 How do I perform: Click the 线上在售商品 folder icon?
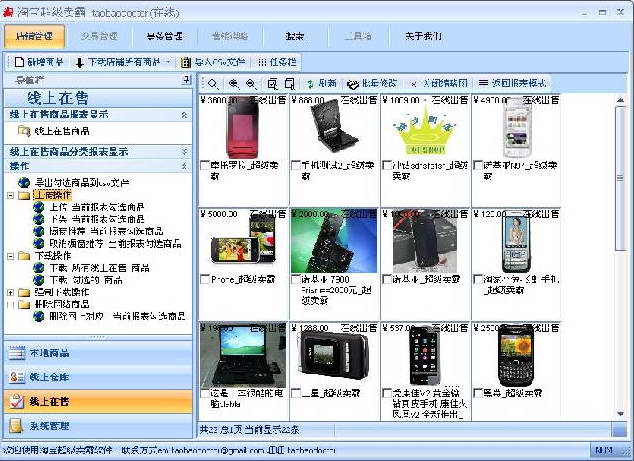point(24,131)
